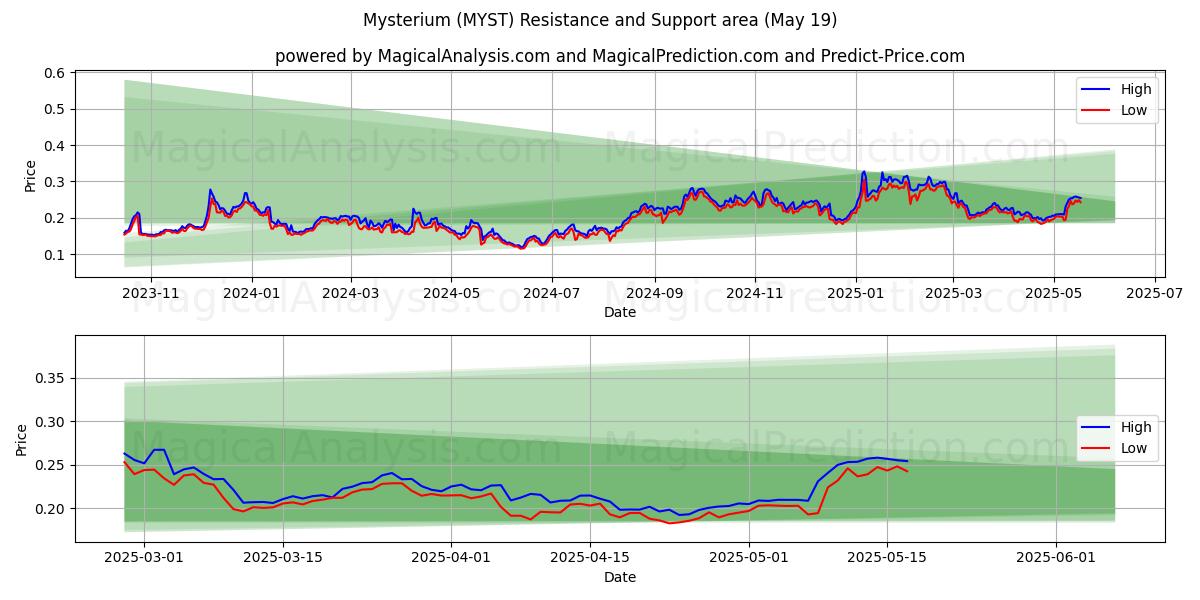Click the '2024-09' x-axis tick label

coord(654,294)
